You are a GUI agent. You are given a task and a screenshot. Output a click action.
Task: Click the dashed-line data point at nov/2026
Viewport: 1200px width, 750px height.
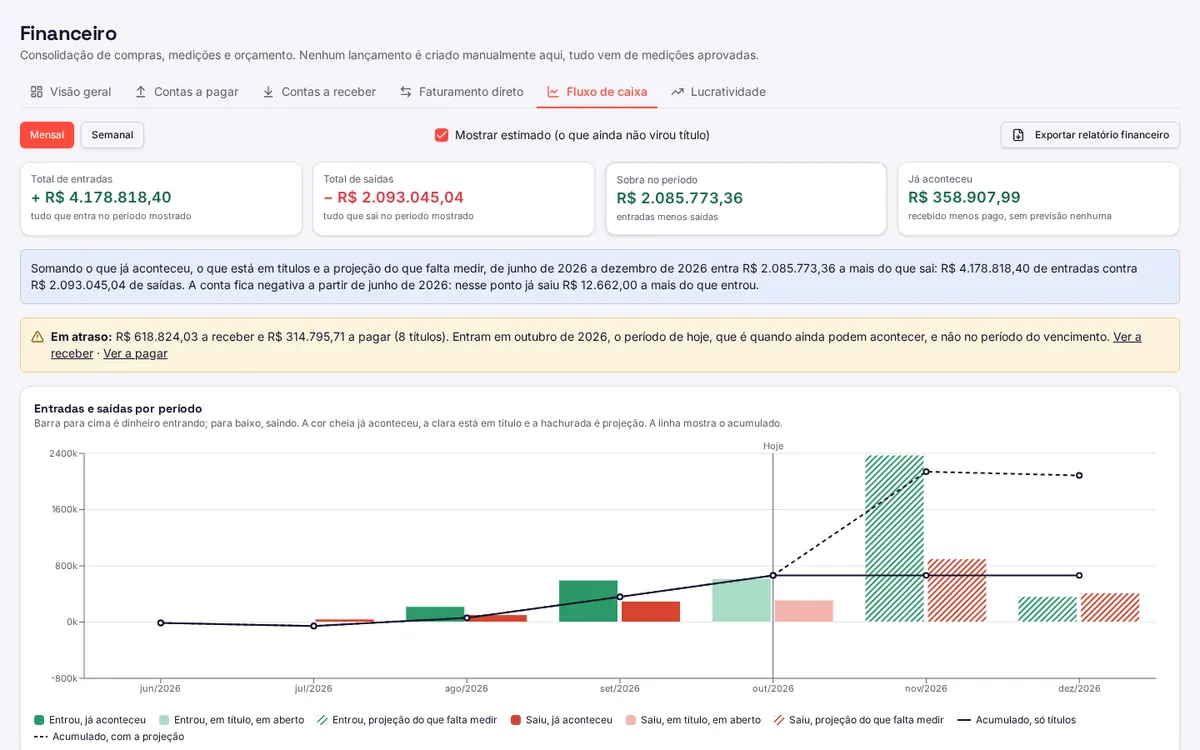pyautogui.click(x=926, y=471)
